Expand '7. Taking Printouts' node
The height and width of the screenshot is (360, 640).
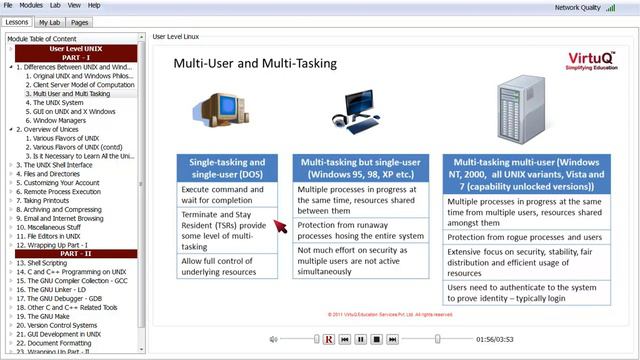tap(11, 201)
